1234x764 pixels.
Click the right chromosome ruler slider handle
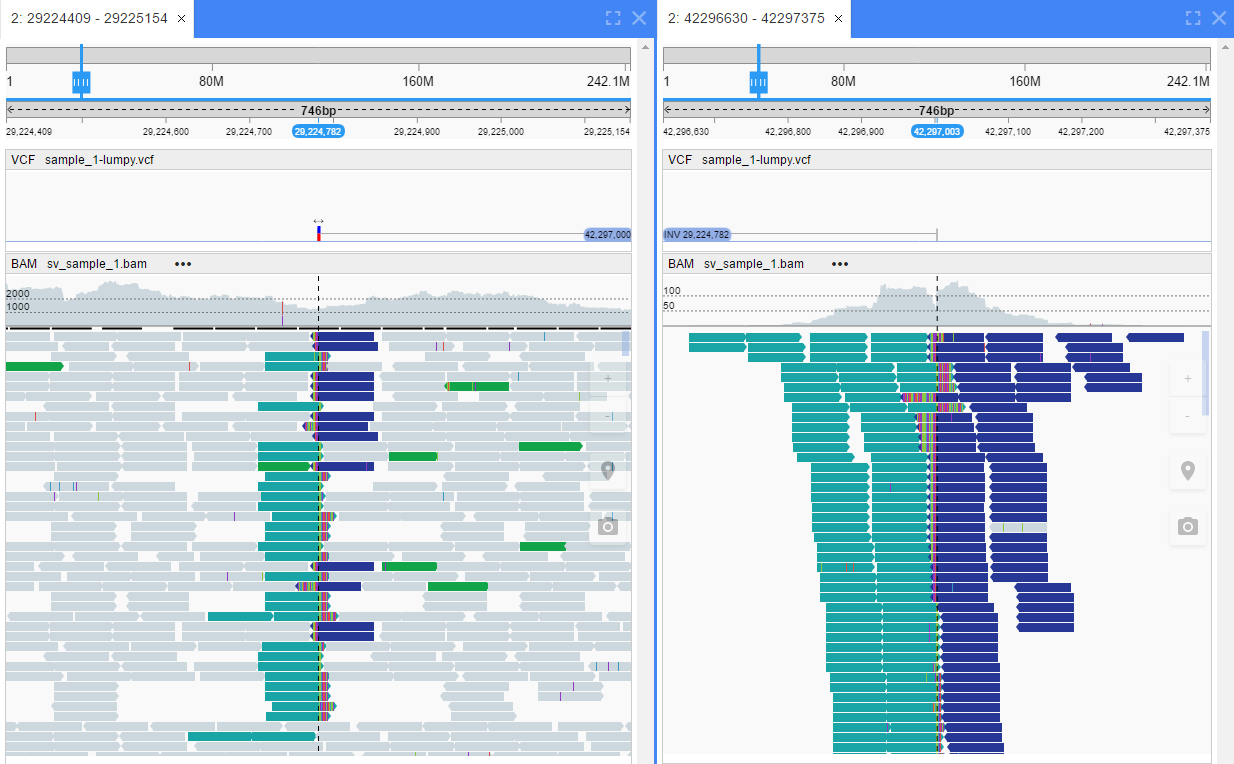click(759, 82)
